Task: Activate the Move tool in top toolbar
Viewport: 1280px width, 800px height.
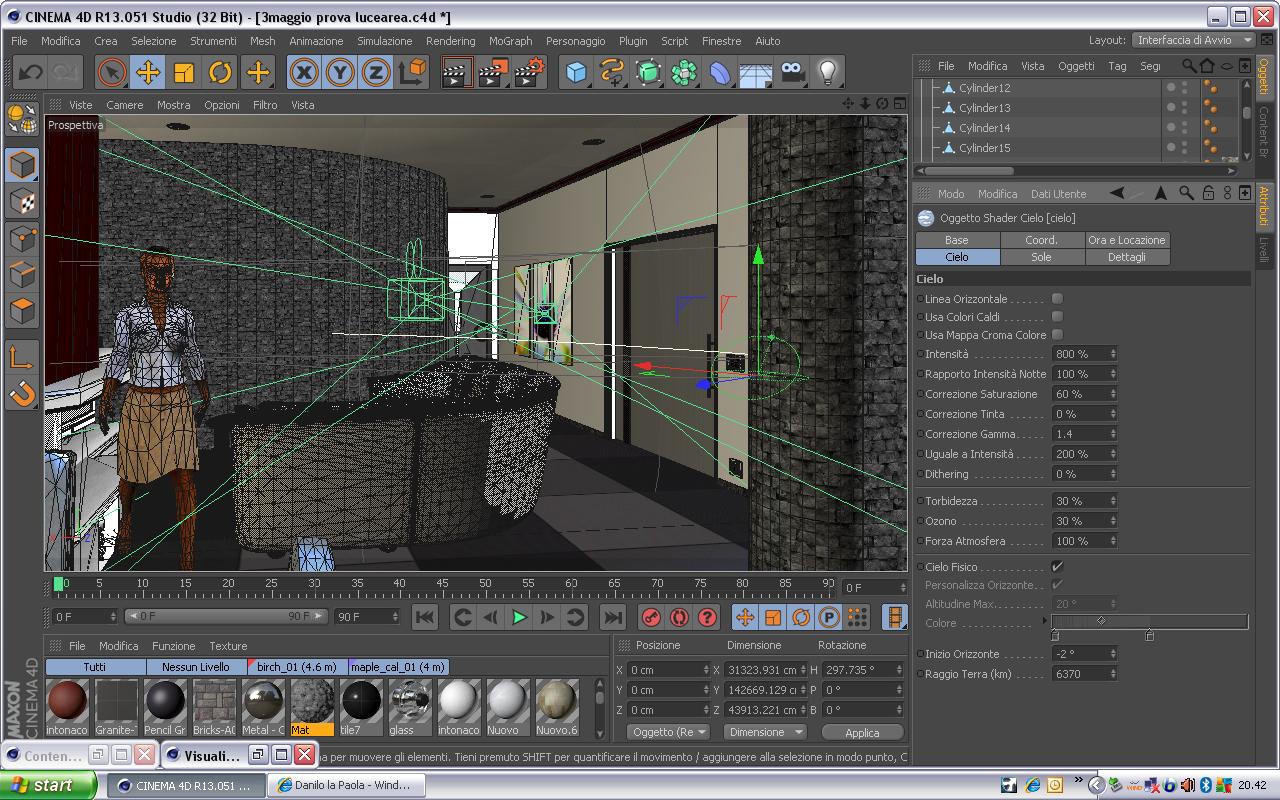Action: coord(148,72)
